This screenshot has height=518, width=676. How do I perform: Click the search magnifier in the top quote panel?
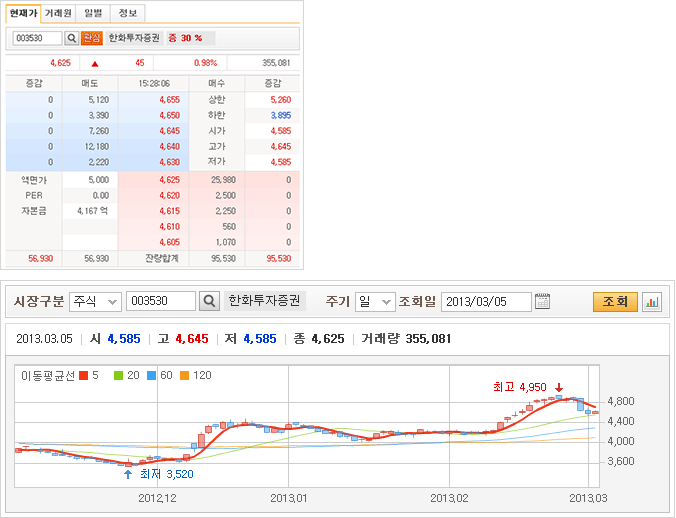point(71,38)
